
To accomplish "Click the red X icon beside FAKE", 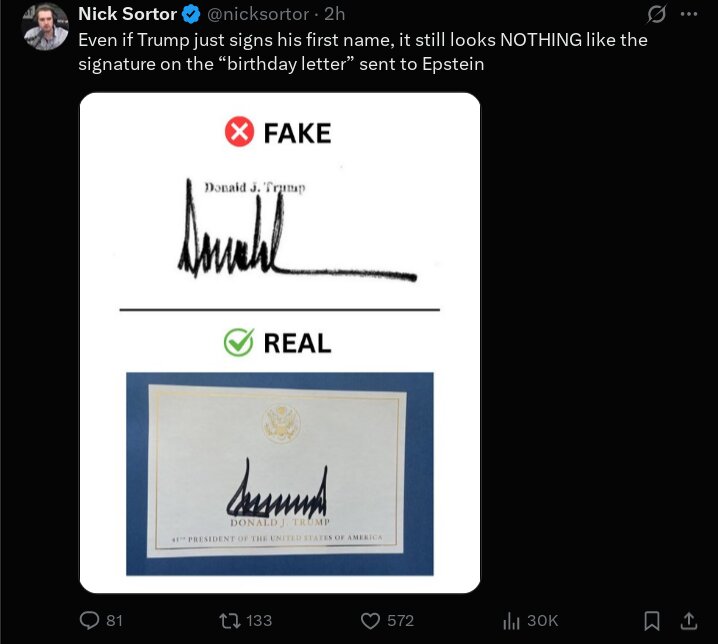I will pyautogui.click(x=239, y=132).
